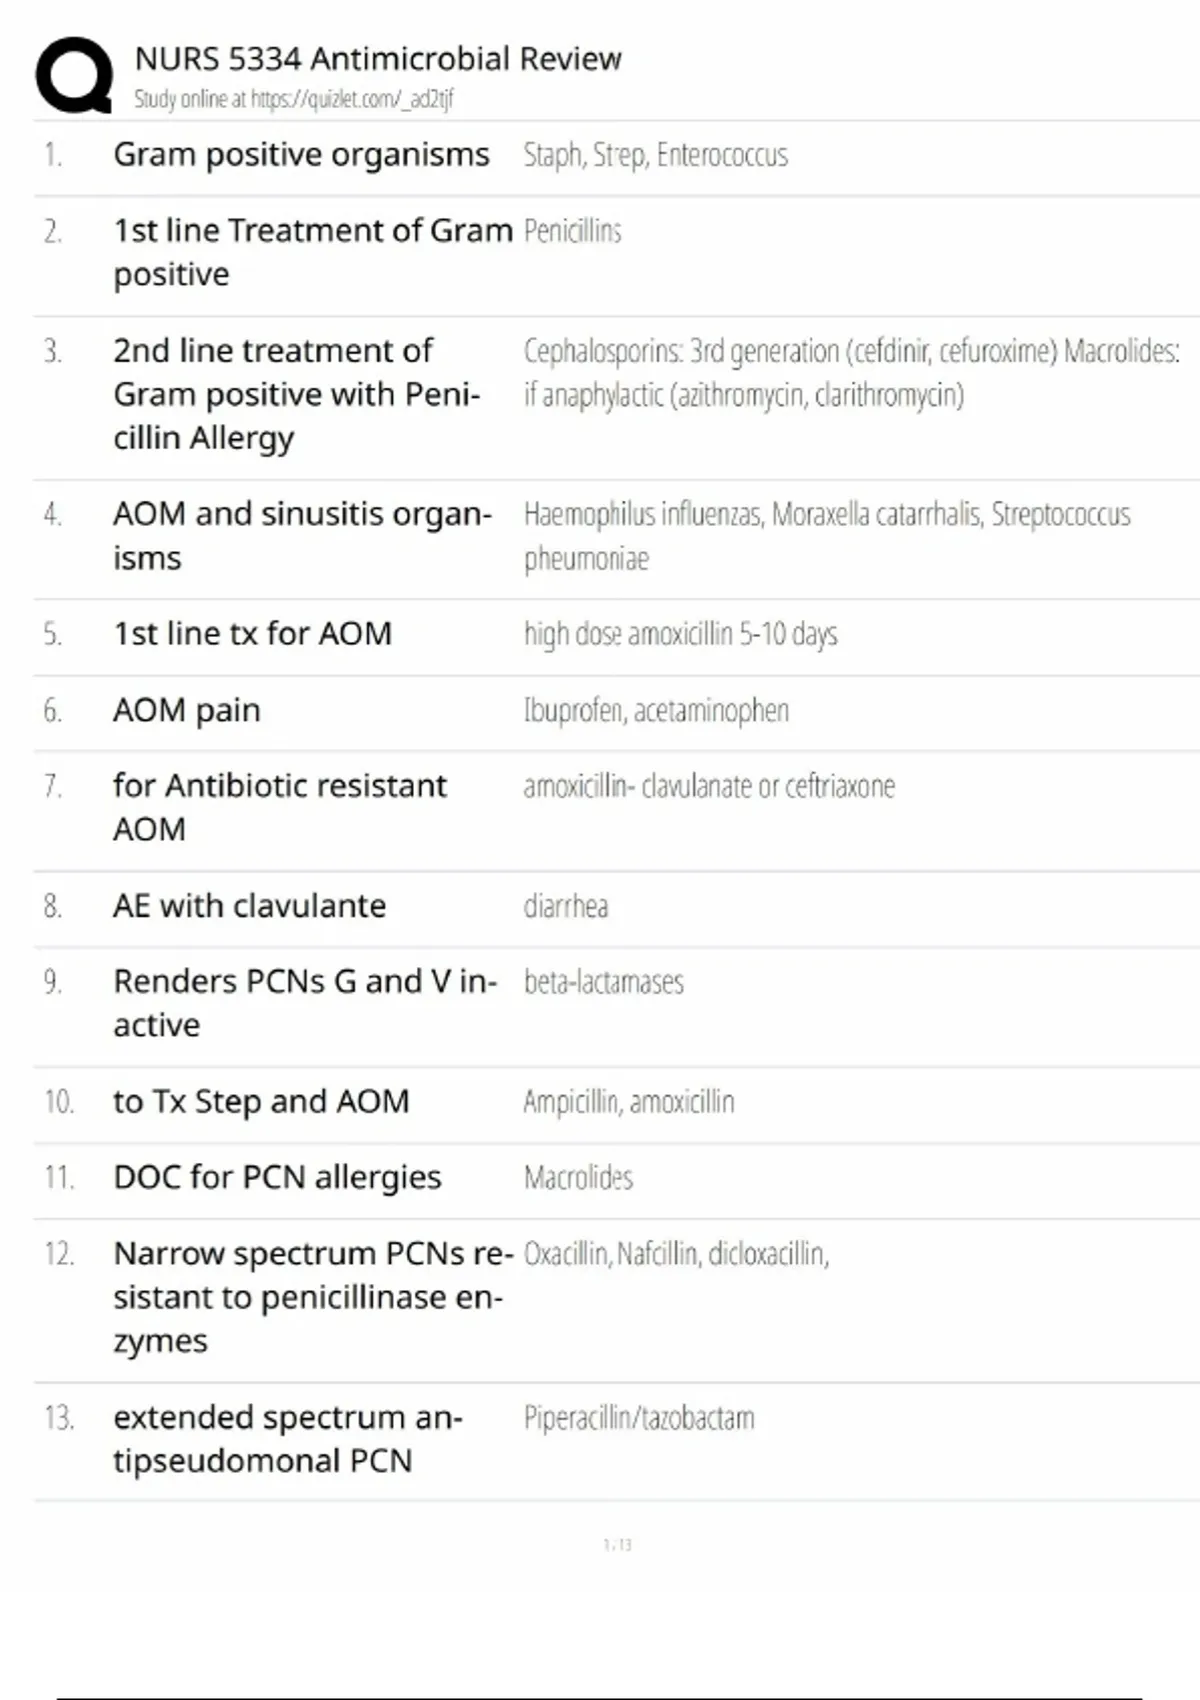Select the Penicillins definition in row 2
This screenshot has width=1200, height=1700.
[572, 231]
